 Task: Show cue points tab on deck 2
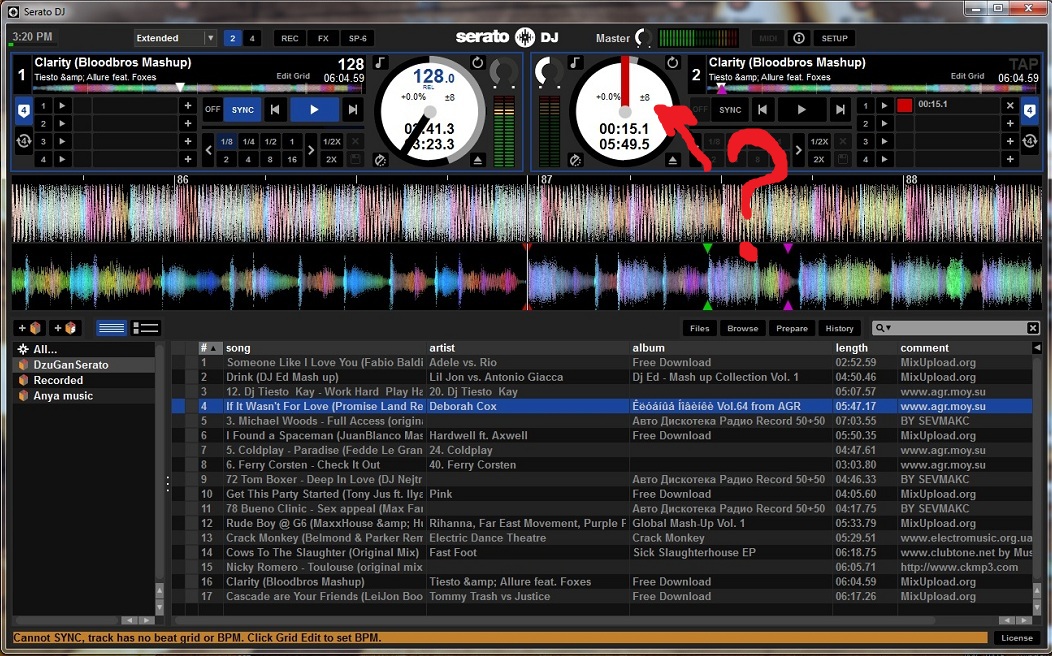[x=1029, y=111]
